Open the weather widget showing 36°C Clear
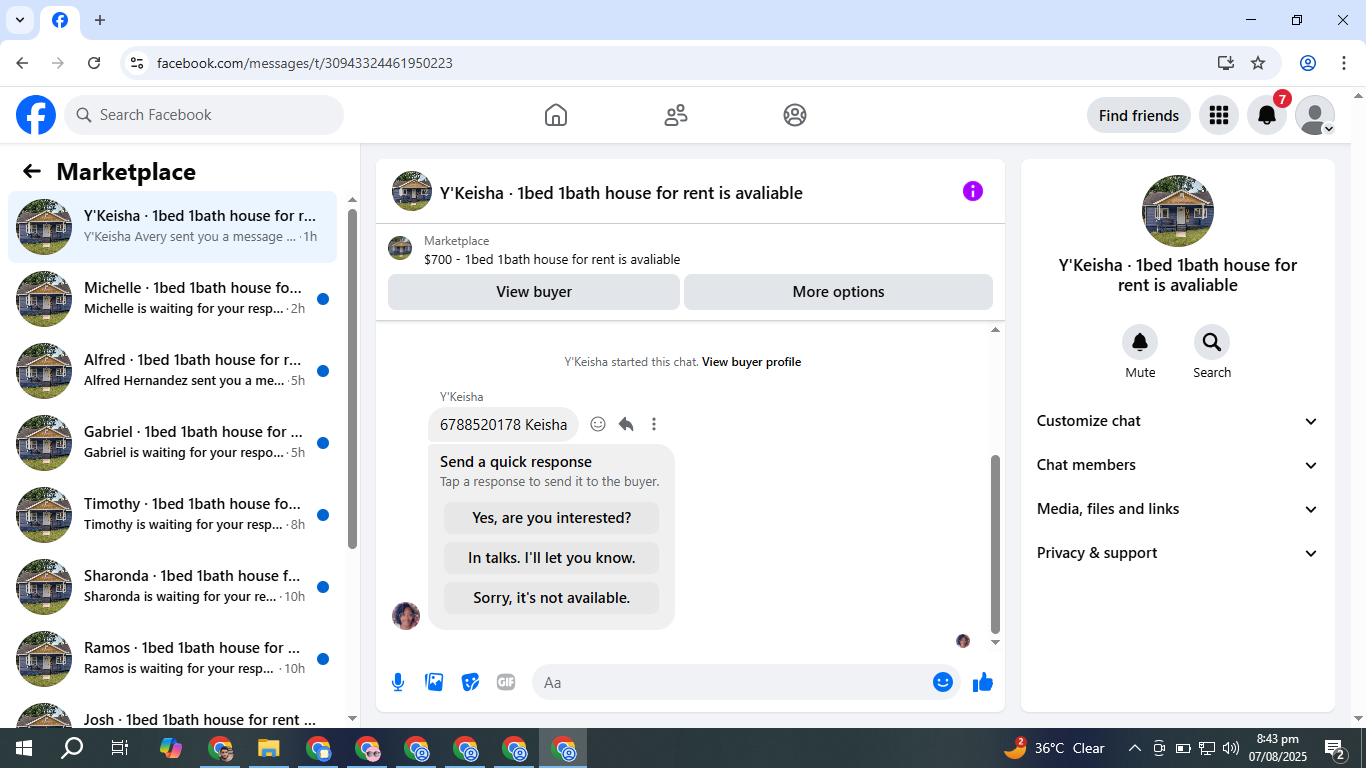1366x768 pixels. tap(1054, 748)
